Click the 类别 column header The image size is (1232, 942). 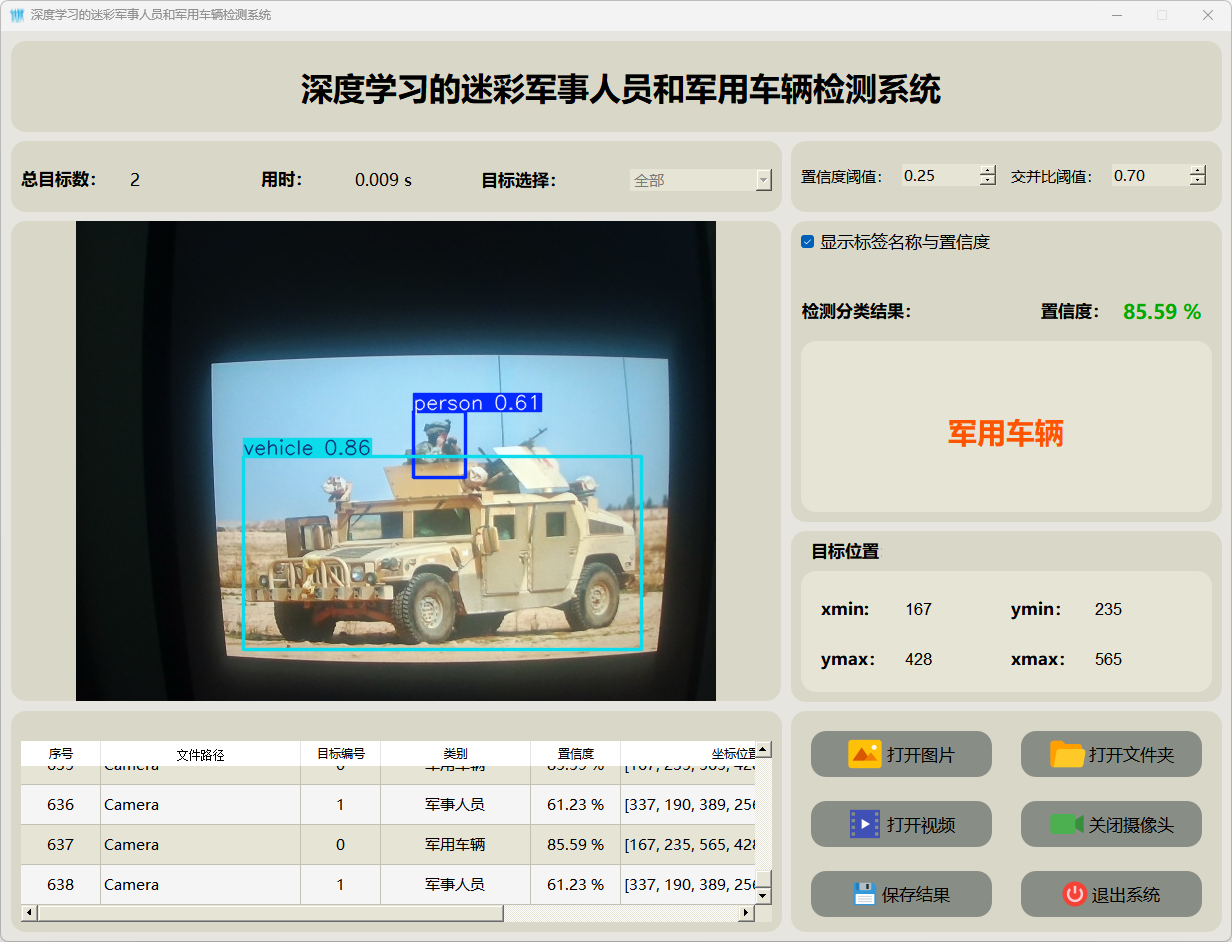pos(455,754)
